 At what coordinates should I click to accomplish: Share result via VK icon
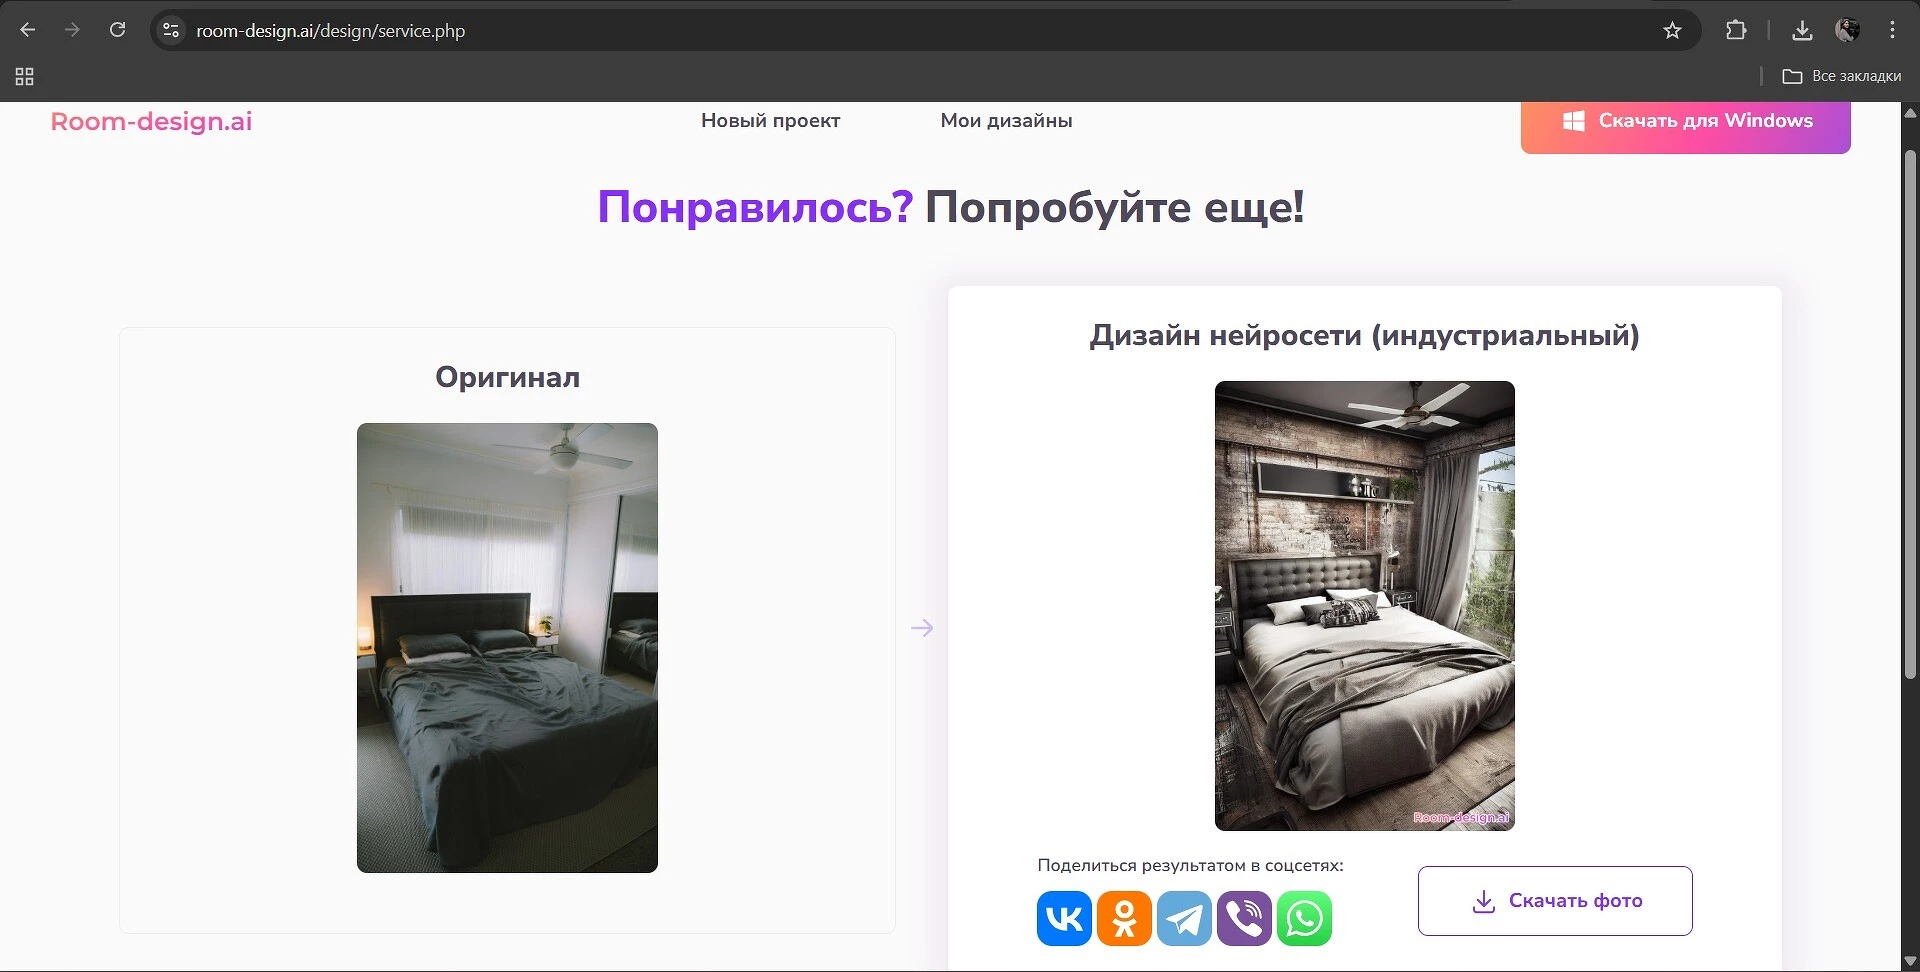click(1064, 918)
